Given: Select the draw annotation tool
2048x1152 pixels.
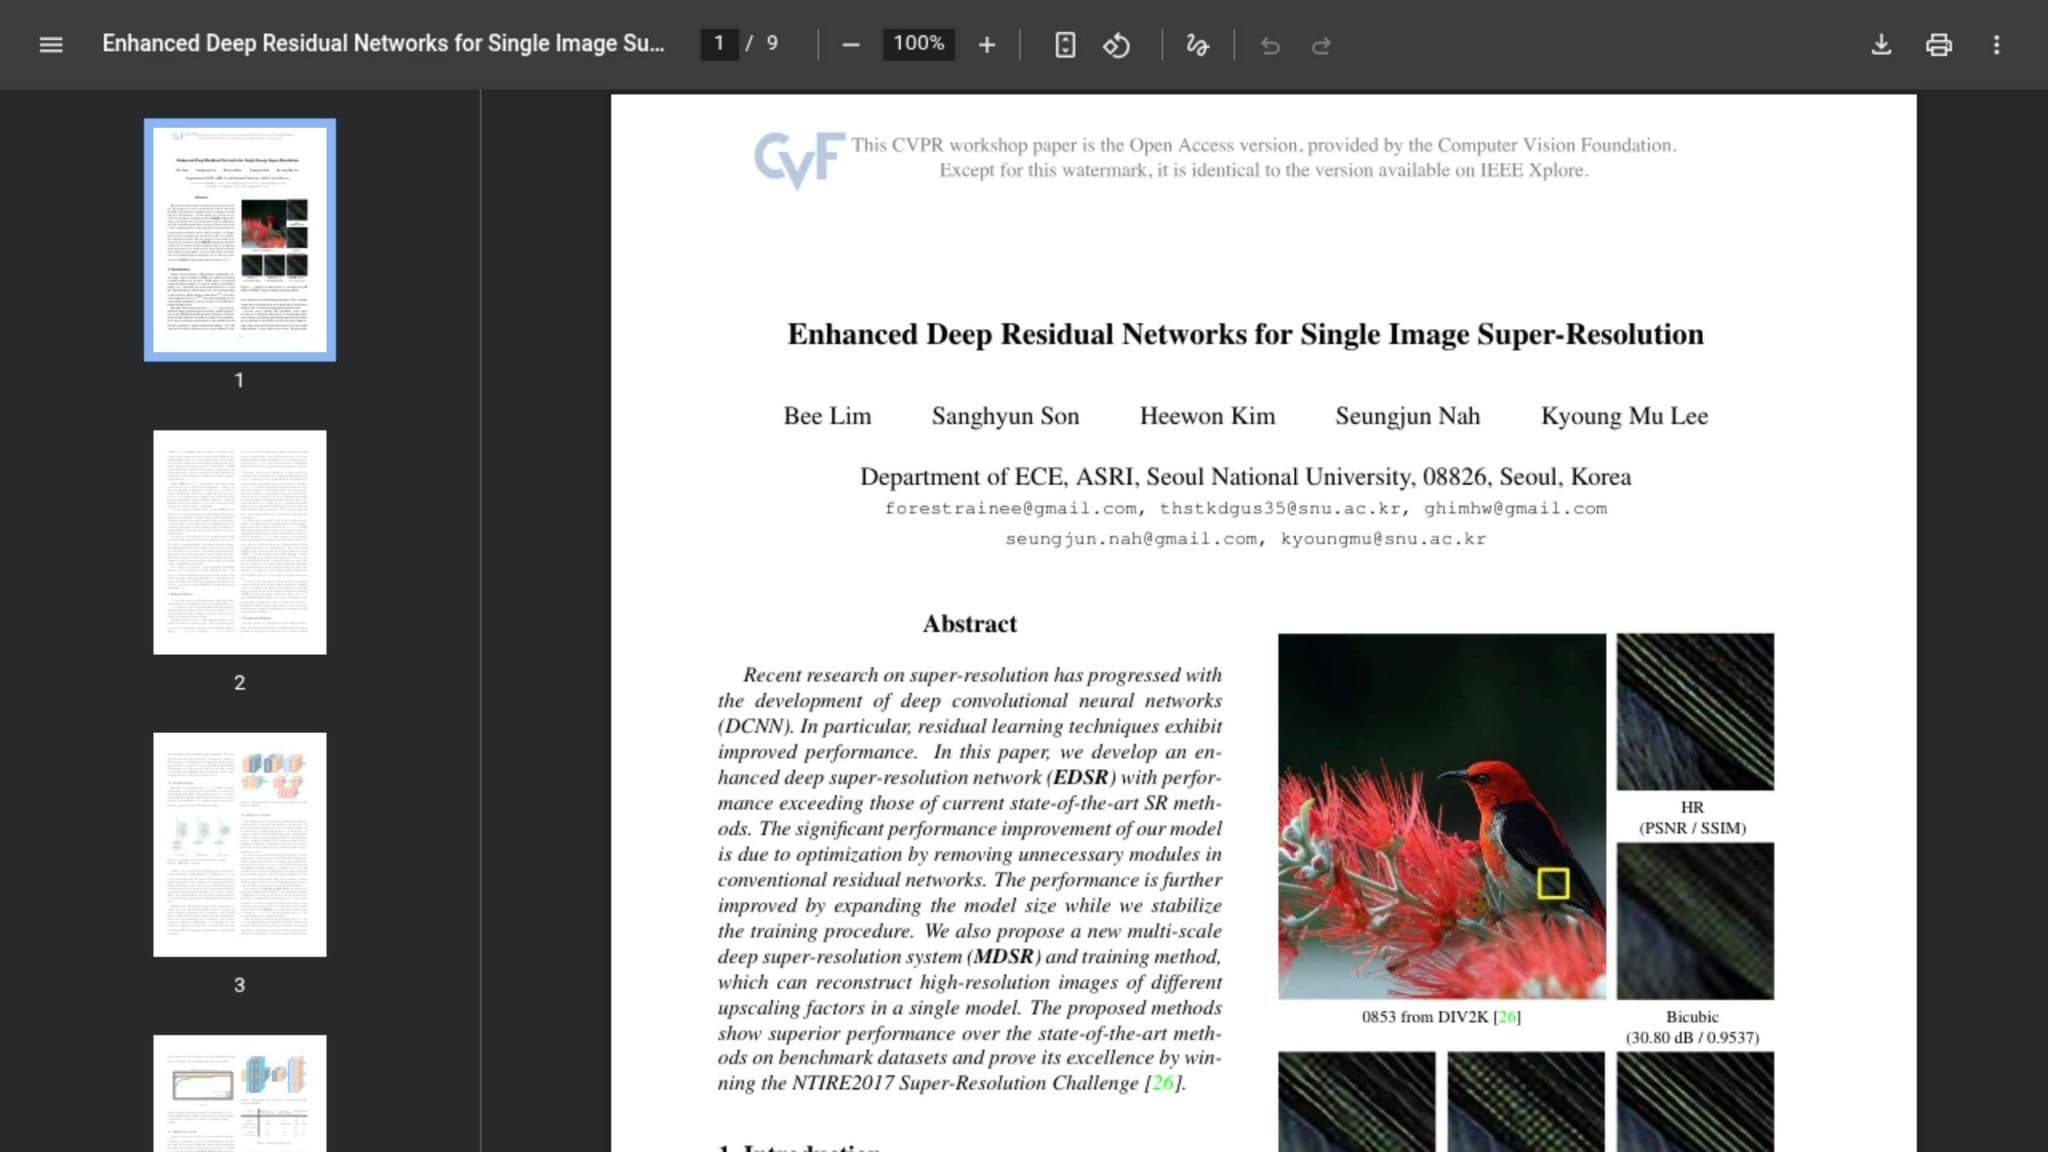Looking at the screenshot, I should pyautogui.click(x=1197, y=45).
